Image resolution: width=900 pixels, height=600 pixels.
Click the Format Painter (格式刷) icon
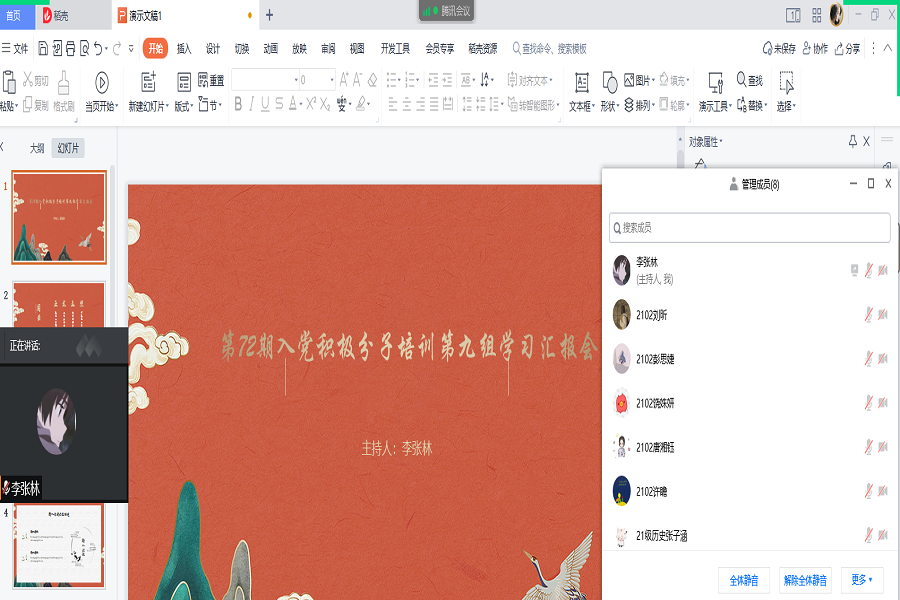[63, 83]
